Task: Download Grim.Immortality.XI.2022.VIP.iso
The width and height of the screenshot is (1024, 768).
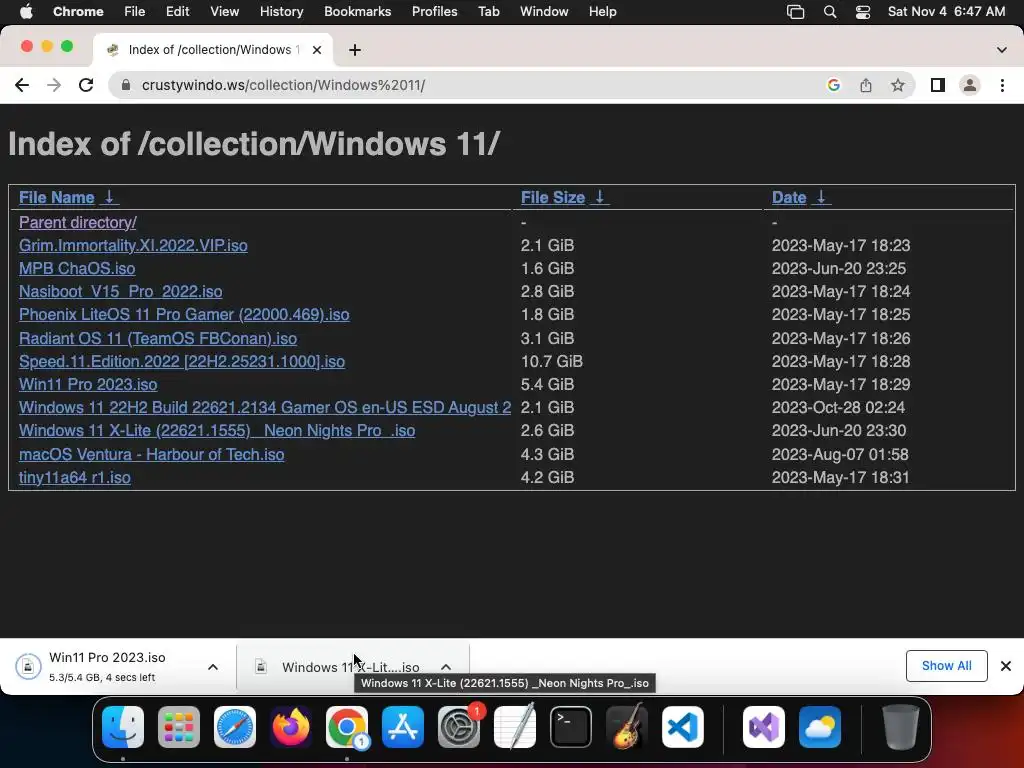Action: point(133,245)
